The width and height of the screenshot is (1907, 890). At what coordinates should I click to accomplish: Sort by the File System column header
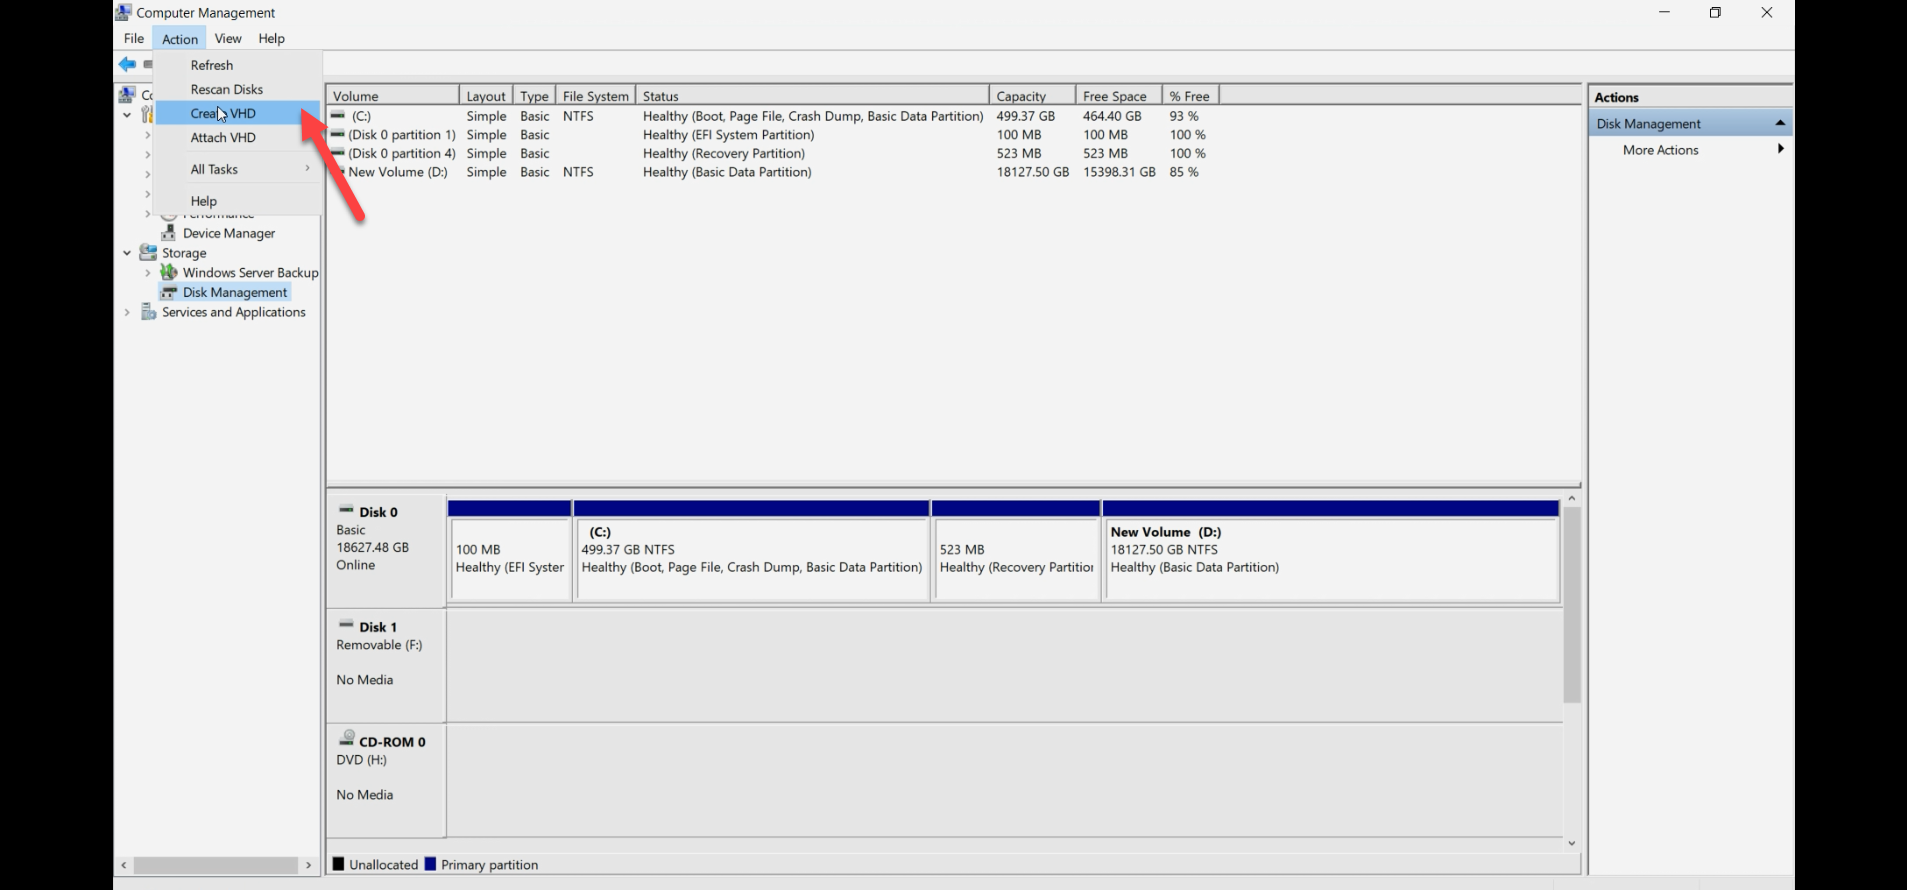[x=595, y=96]
